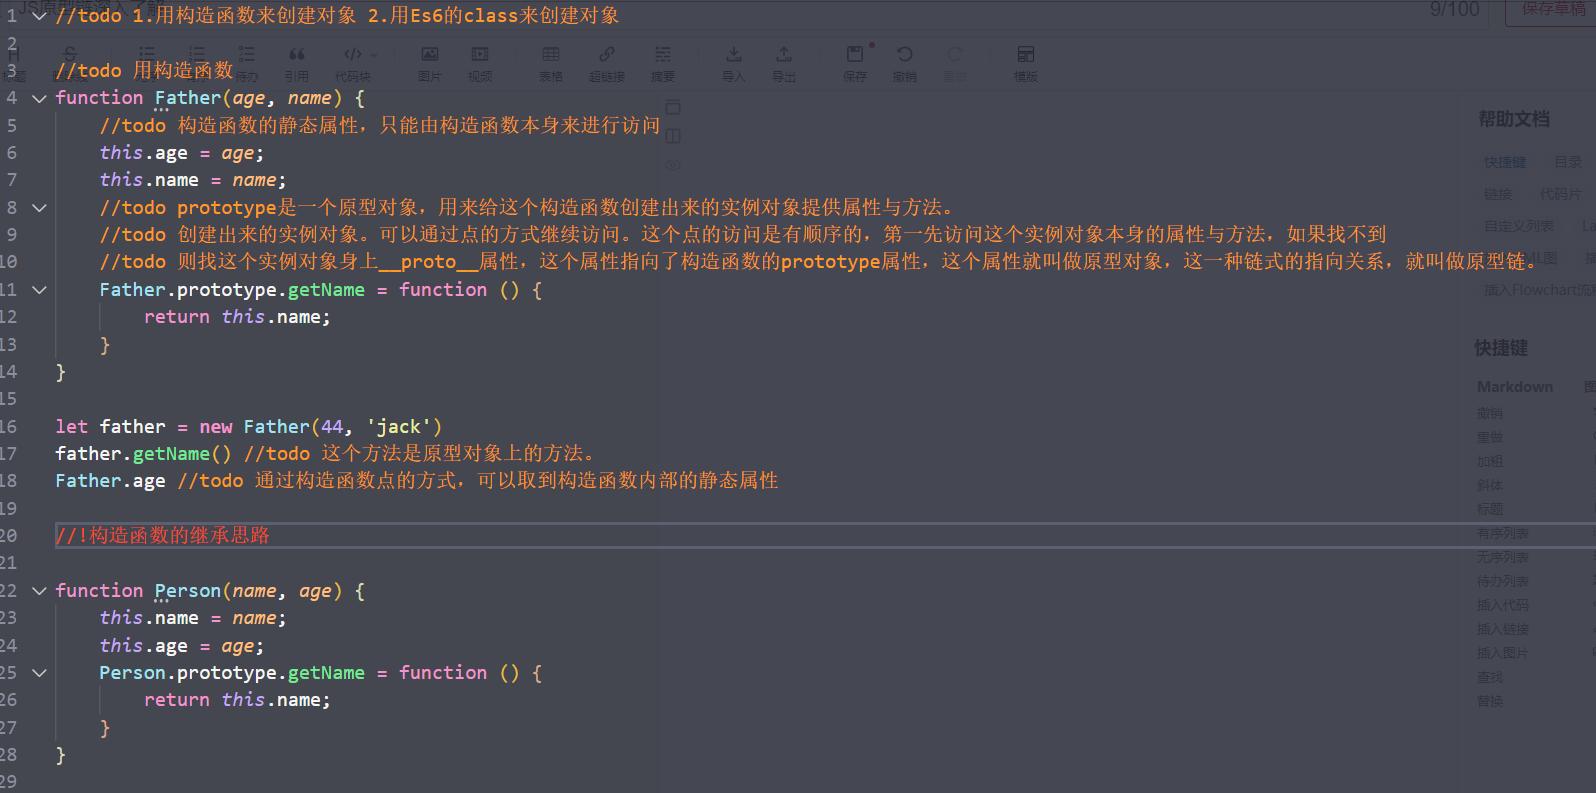Viewport: 1596px width, 793px height.
Task: Click the 插入图片 shortcut row
Action: click(x=1503, y=653)
